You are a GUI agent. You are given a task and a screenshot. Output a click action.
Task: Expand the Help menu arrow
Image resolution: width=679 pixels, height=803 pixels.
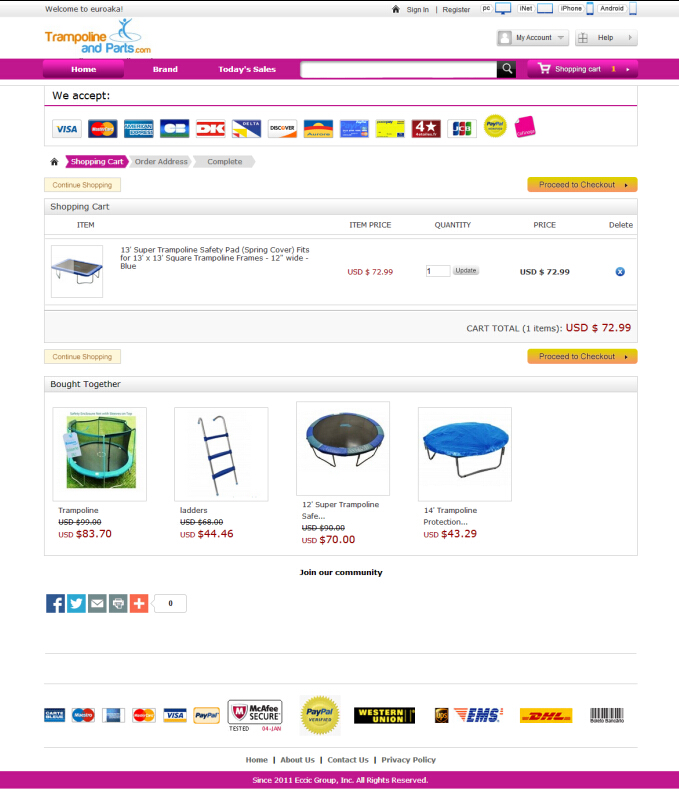pos(630,38)
